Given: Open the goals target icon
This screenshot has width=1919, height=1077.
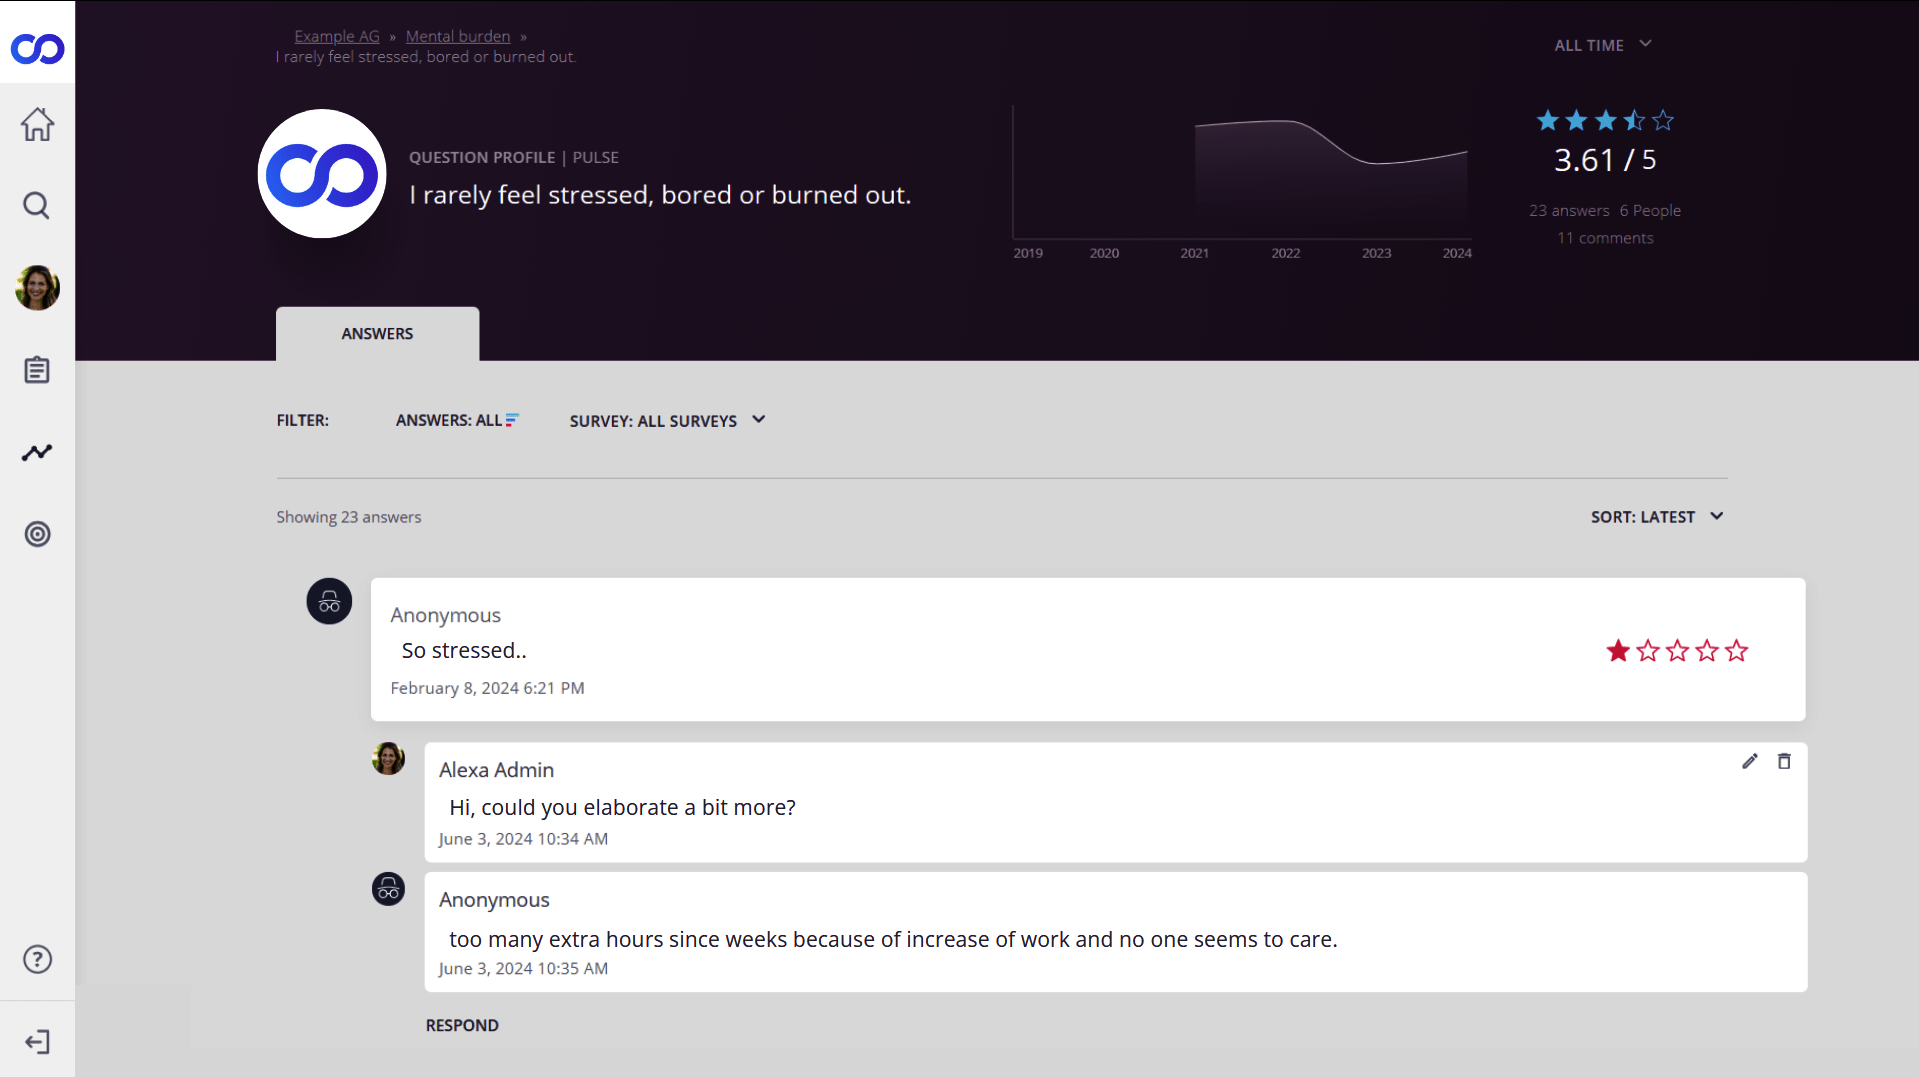Looking at the screenshot, I should coord(37,534).
